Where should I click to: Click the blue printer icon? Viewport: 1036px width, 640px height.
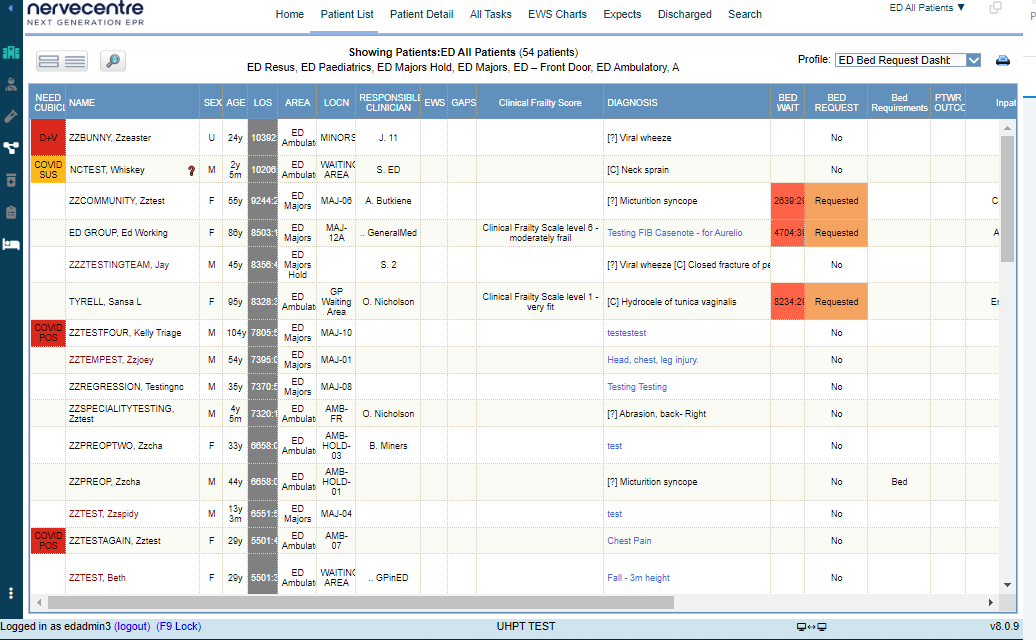click(x=1003, y=60)
